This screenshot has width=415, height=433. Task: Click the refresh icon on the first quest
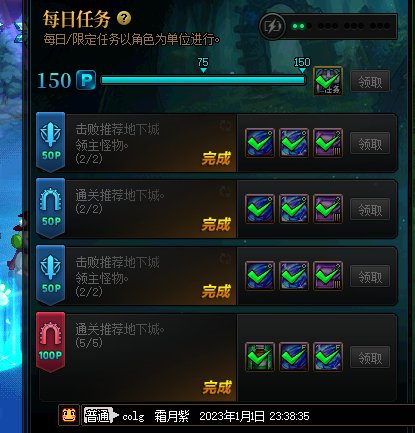pos(225,126)
